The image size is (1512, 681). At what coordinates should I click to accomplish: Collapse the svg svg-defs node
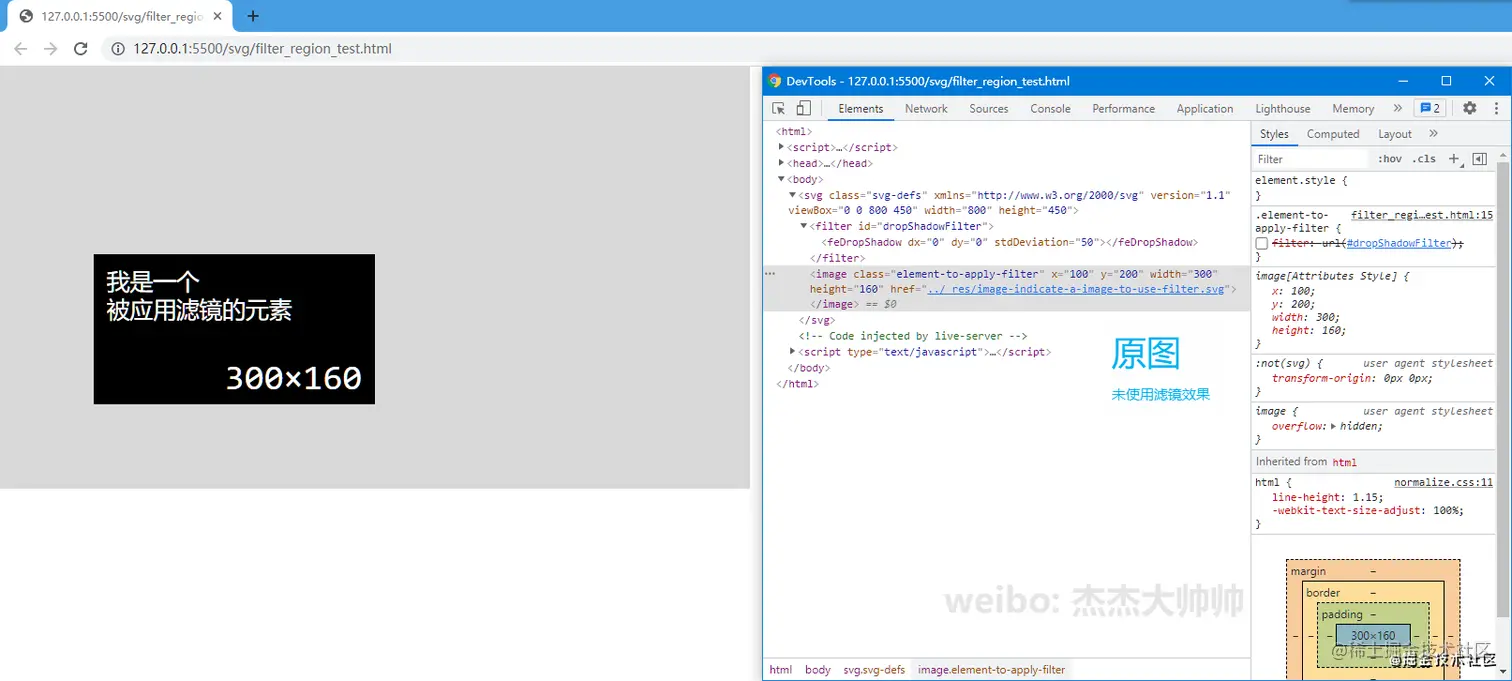[793, 195]
